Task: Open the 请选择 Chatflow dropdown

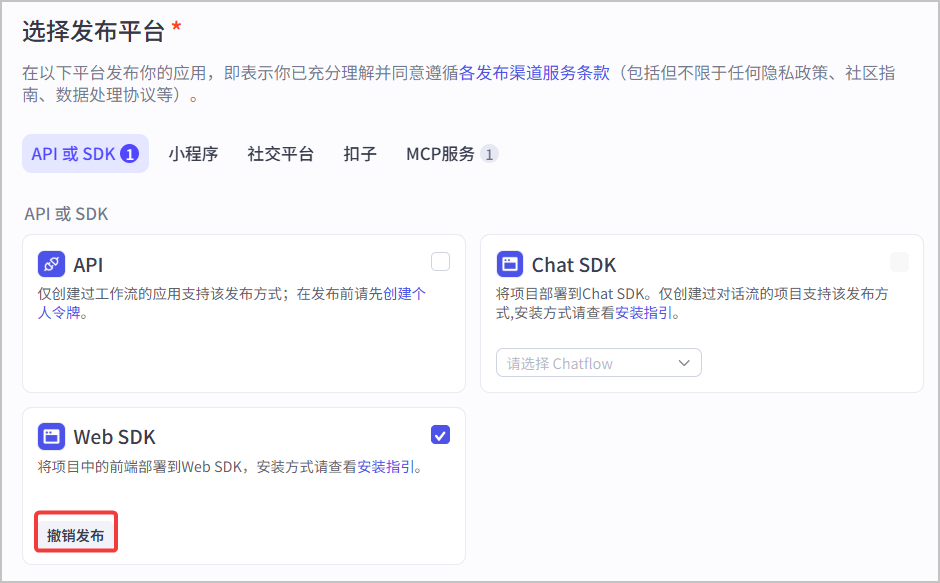Action: coord(598,363)
